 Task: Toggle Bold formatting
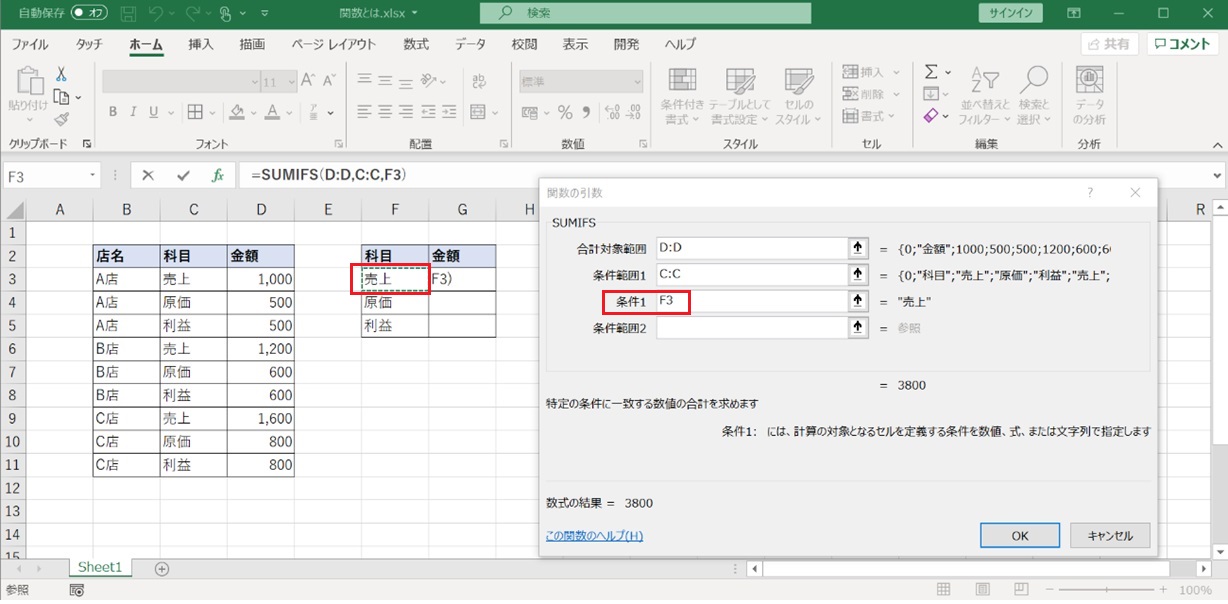pos(113,112)
